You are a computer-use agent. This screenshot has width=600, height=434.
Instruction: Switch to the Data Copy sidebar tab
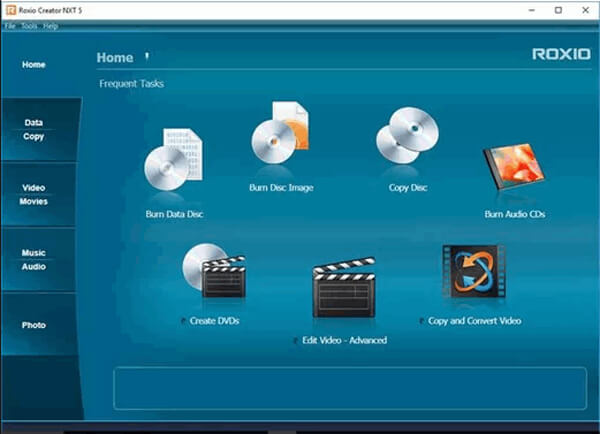pos(40,129)
